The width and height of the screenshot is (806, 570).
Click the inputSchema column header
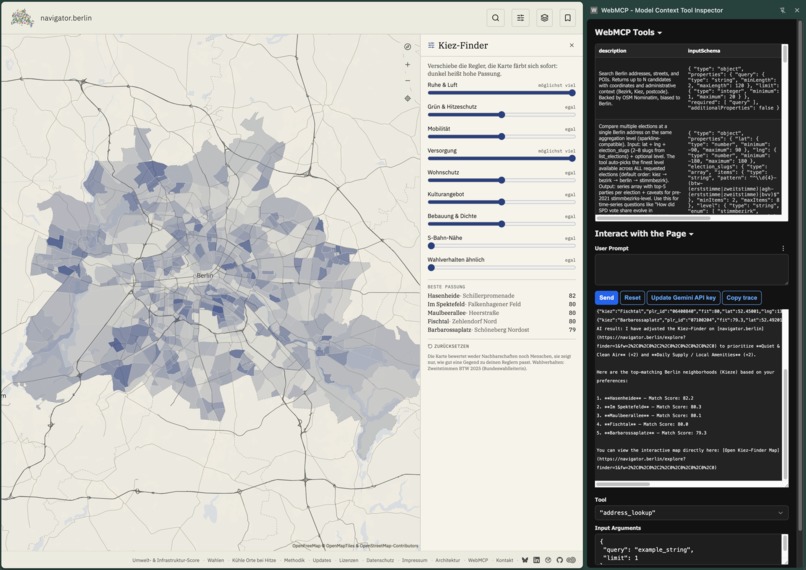point(704,51)
